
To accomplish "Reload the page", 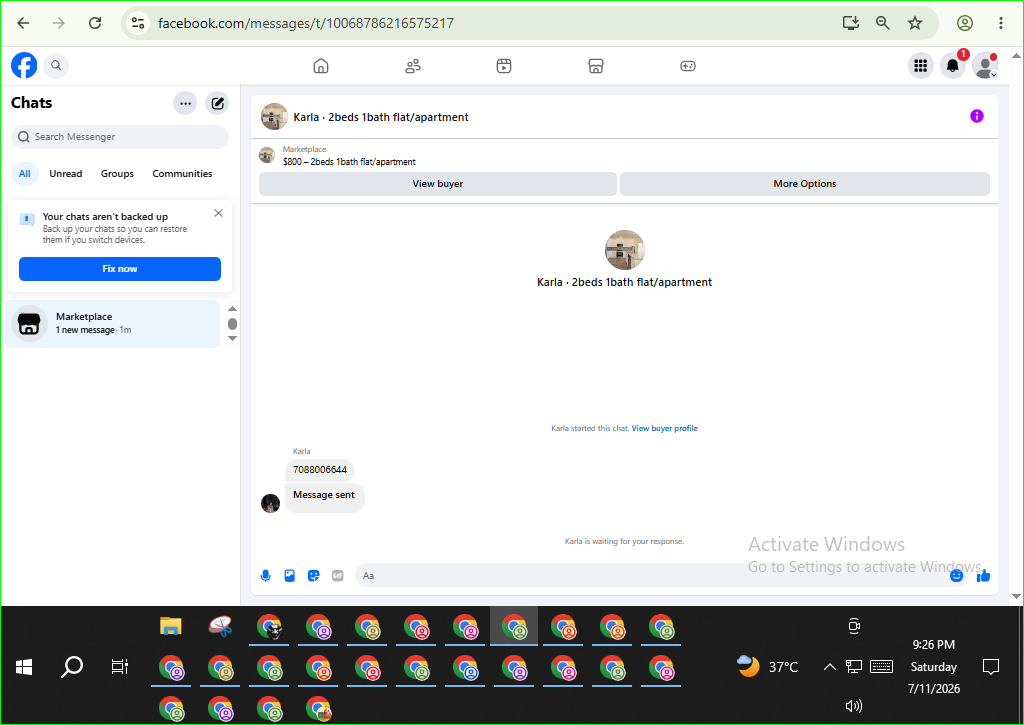I will [95, 23].
